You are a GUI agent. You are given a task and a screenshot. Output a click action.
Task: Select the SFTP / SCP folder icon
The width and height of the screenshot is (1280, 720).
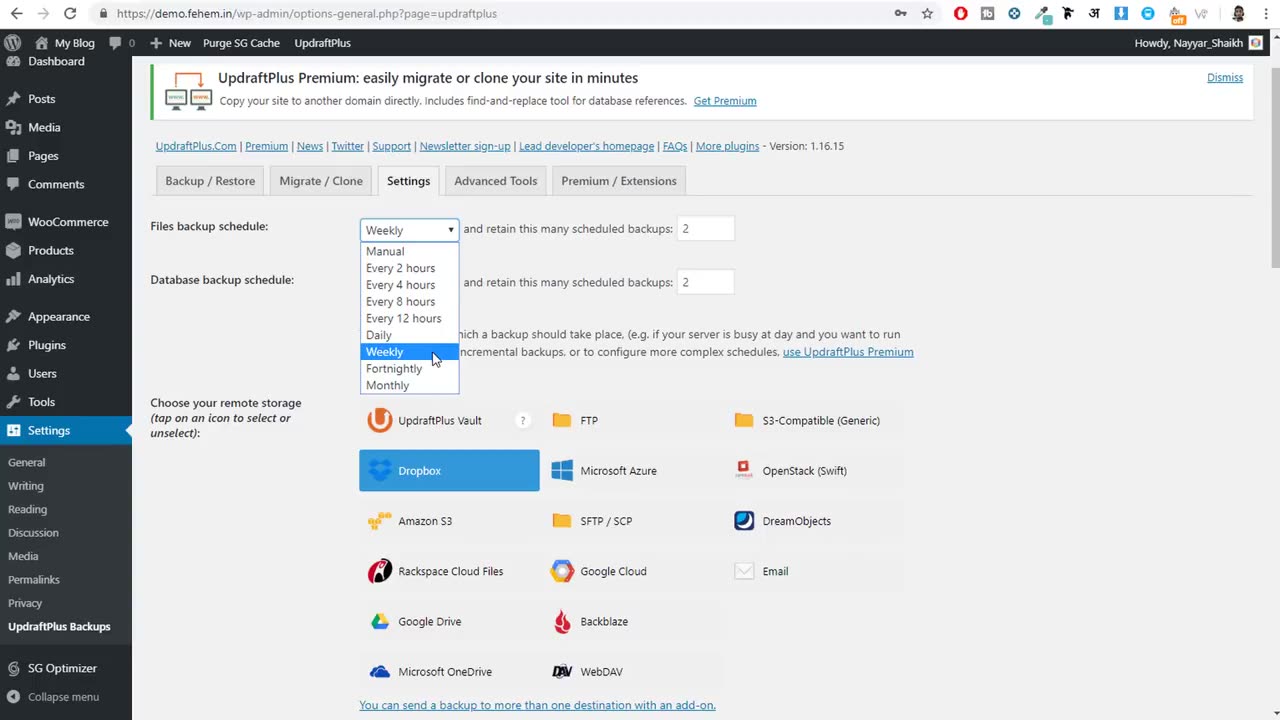[x=562, y=521]
